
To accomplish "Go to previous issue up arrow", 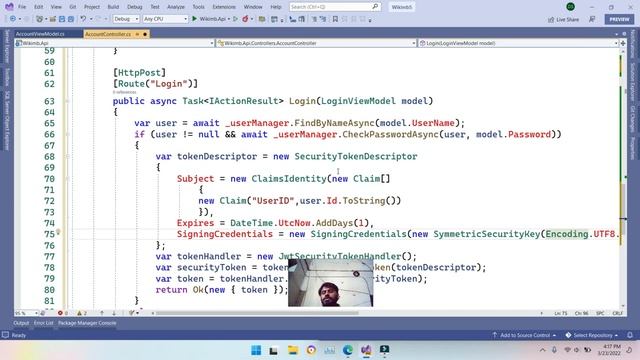I will coord(102,313).
